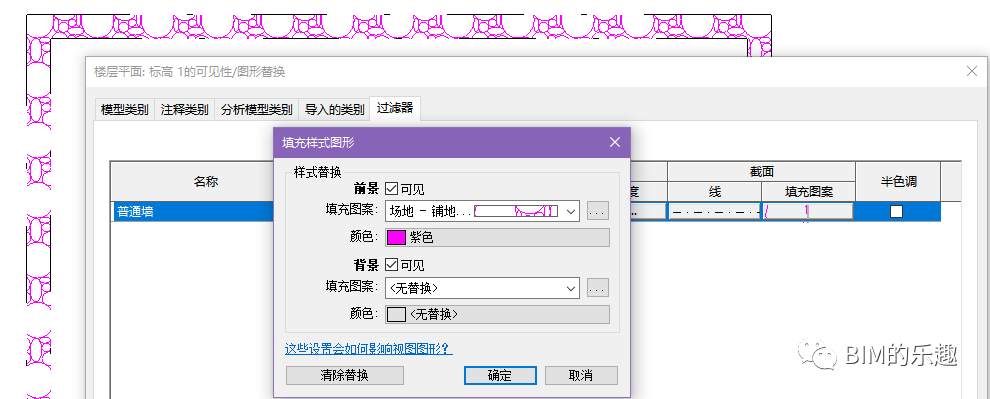Click the 半色调 column header
Image resolution: width=990 pixels, height=399 pixels.
tap(898, 181)
